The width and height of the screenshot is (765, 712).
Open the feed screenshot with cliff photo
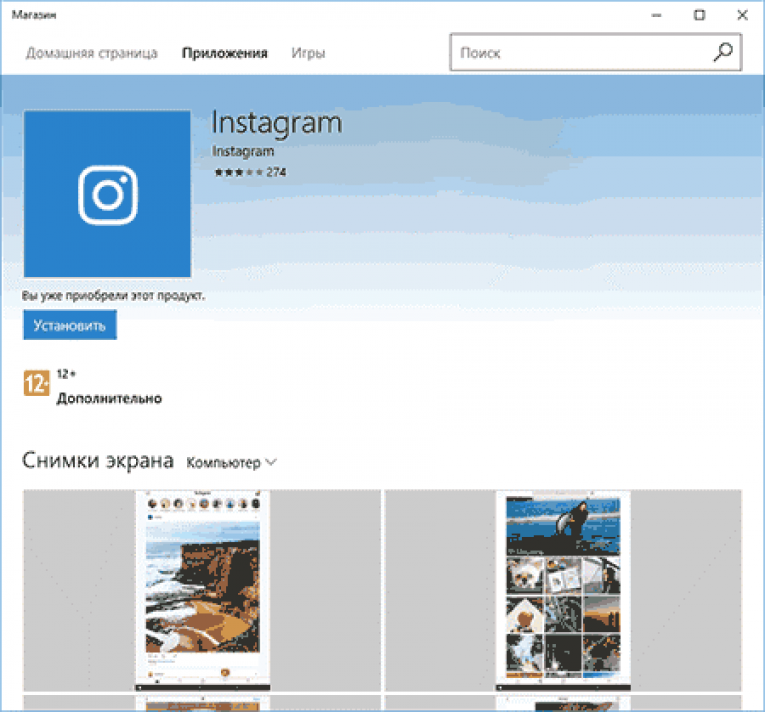point(202,590)
